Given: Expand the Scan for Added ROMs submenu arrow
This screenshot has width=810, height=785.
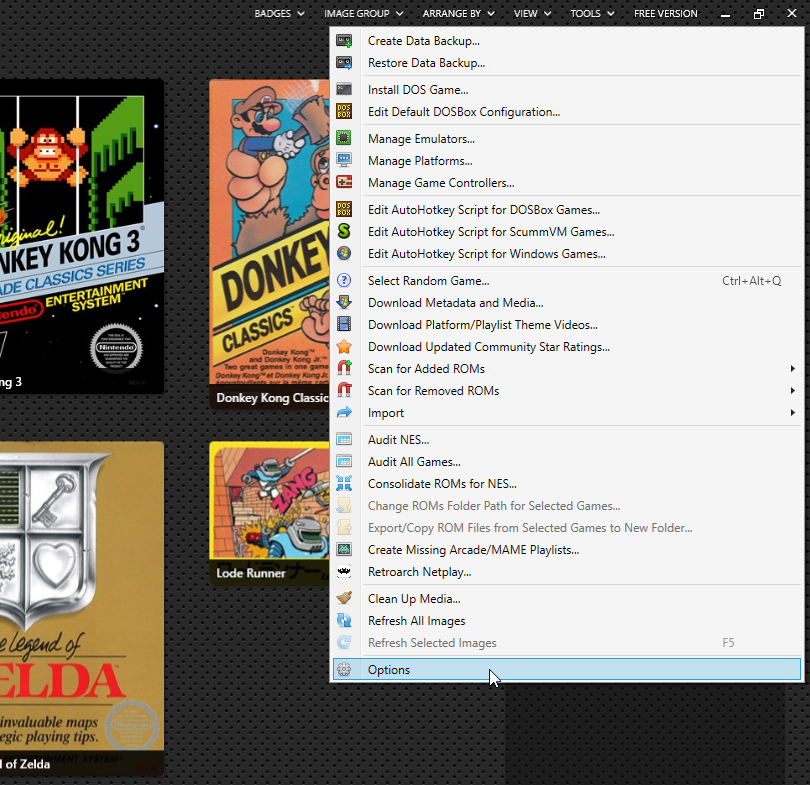Looking at the screenshot, I should [x=792, y=368].
